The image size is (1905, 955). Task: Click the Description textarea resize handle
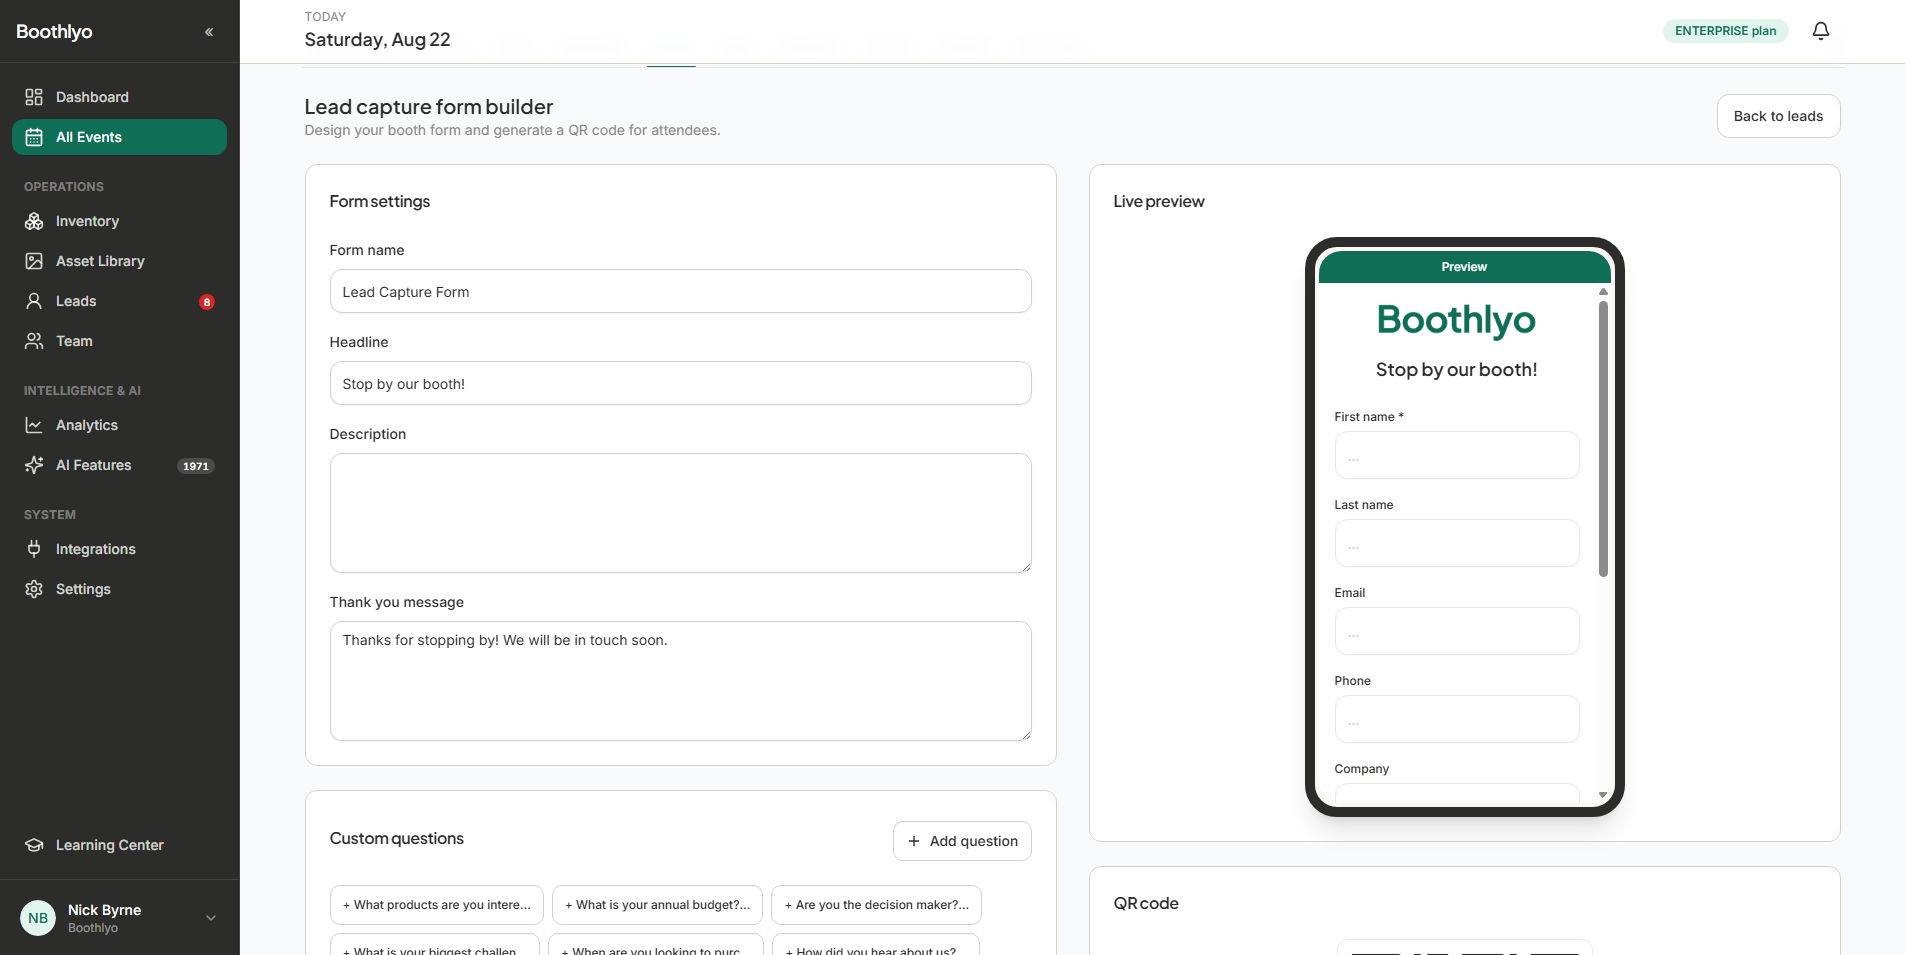pyautogui.click(x=1026, y=567)
